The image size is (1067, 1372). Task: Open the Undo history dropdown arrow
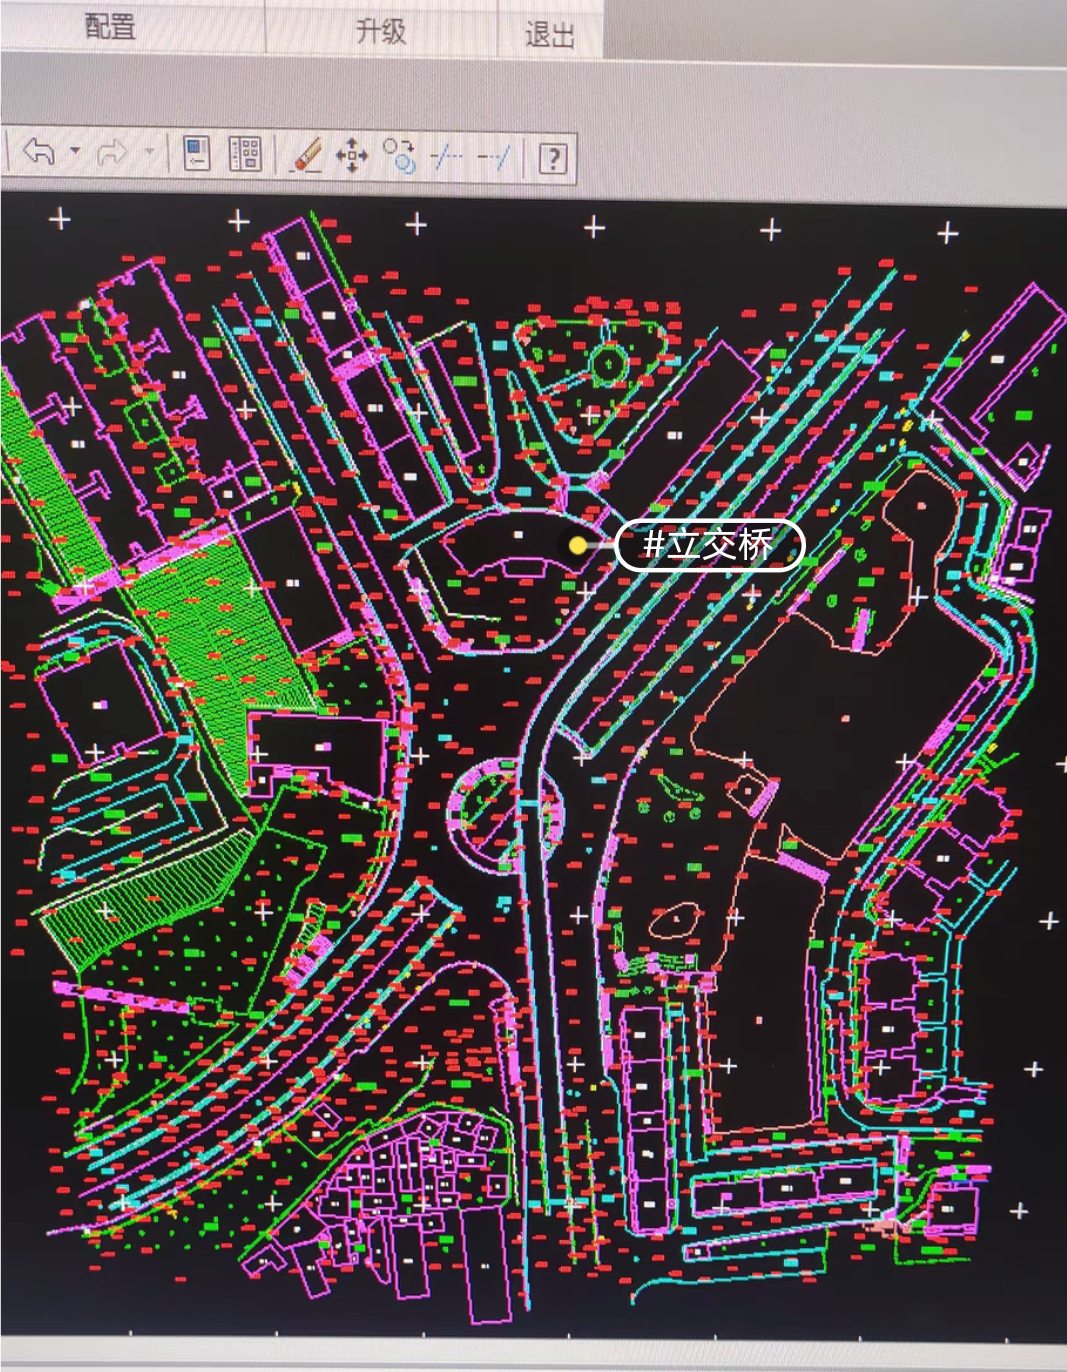coord(75,152)
